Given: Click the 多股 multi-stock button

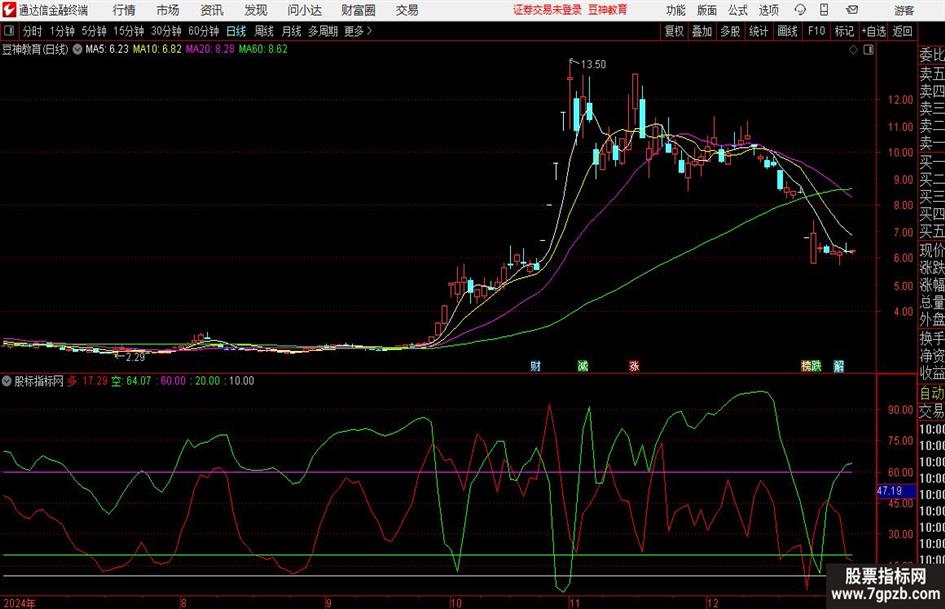Looking at the screenshot, I should pyautogui.click(x=730, y=31).
